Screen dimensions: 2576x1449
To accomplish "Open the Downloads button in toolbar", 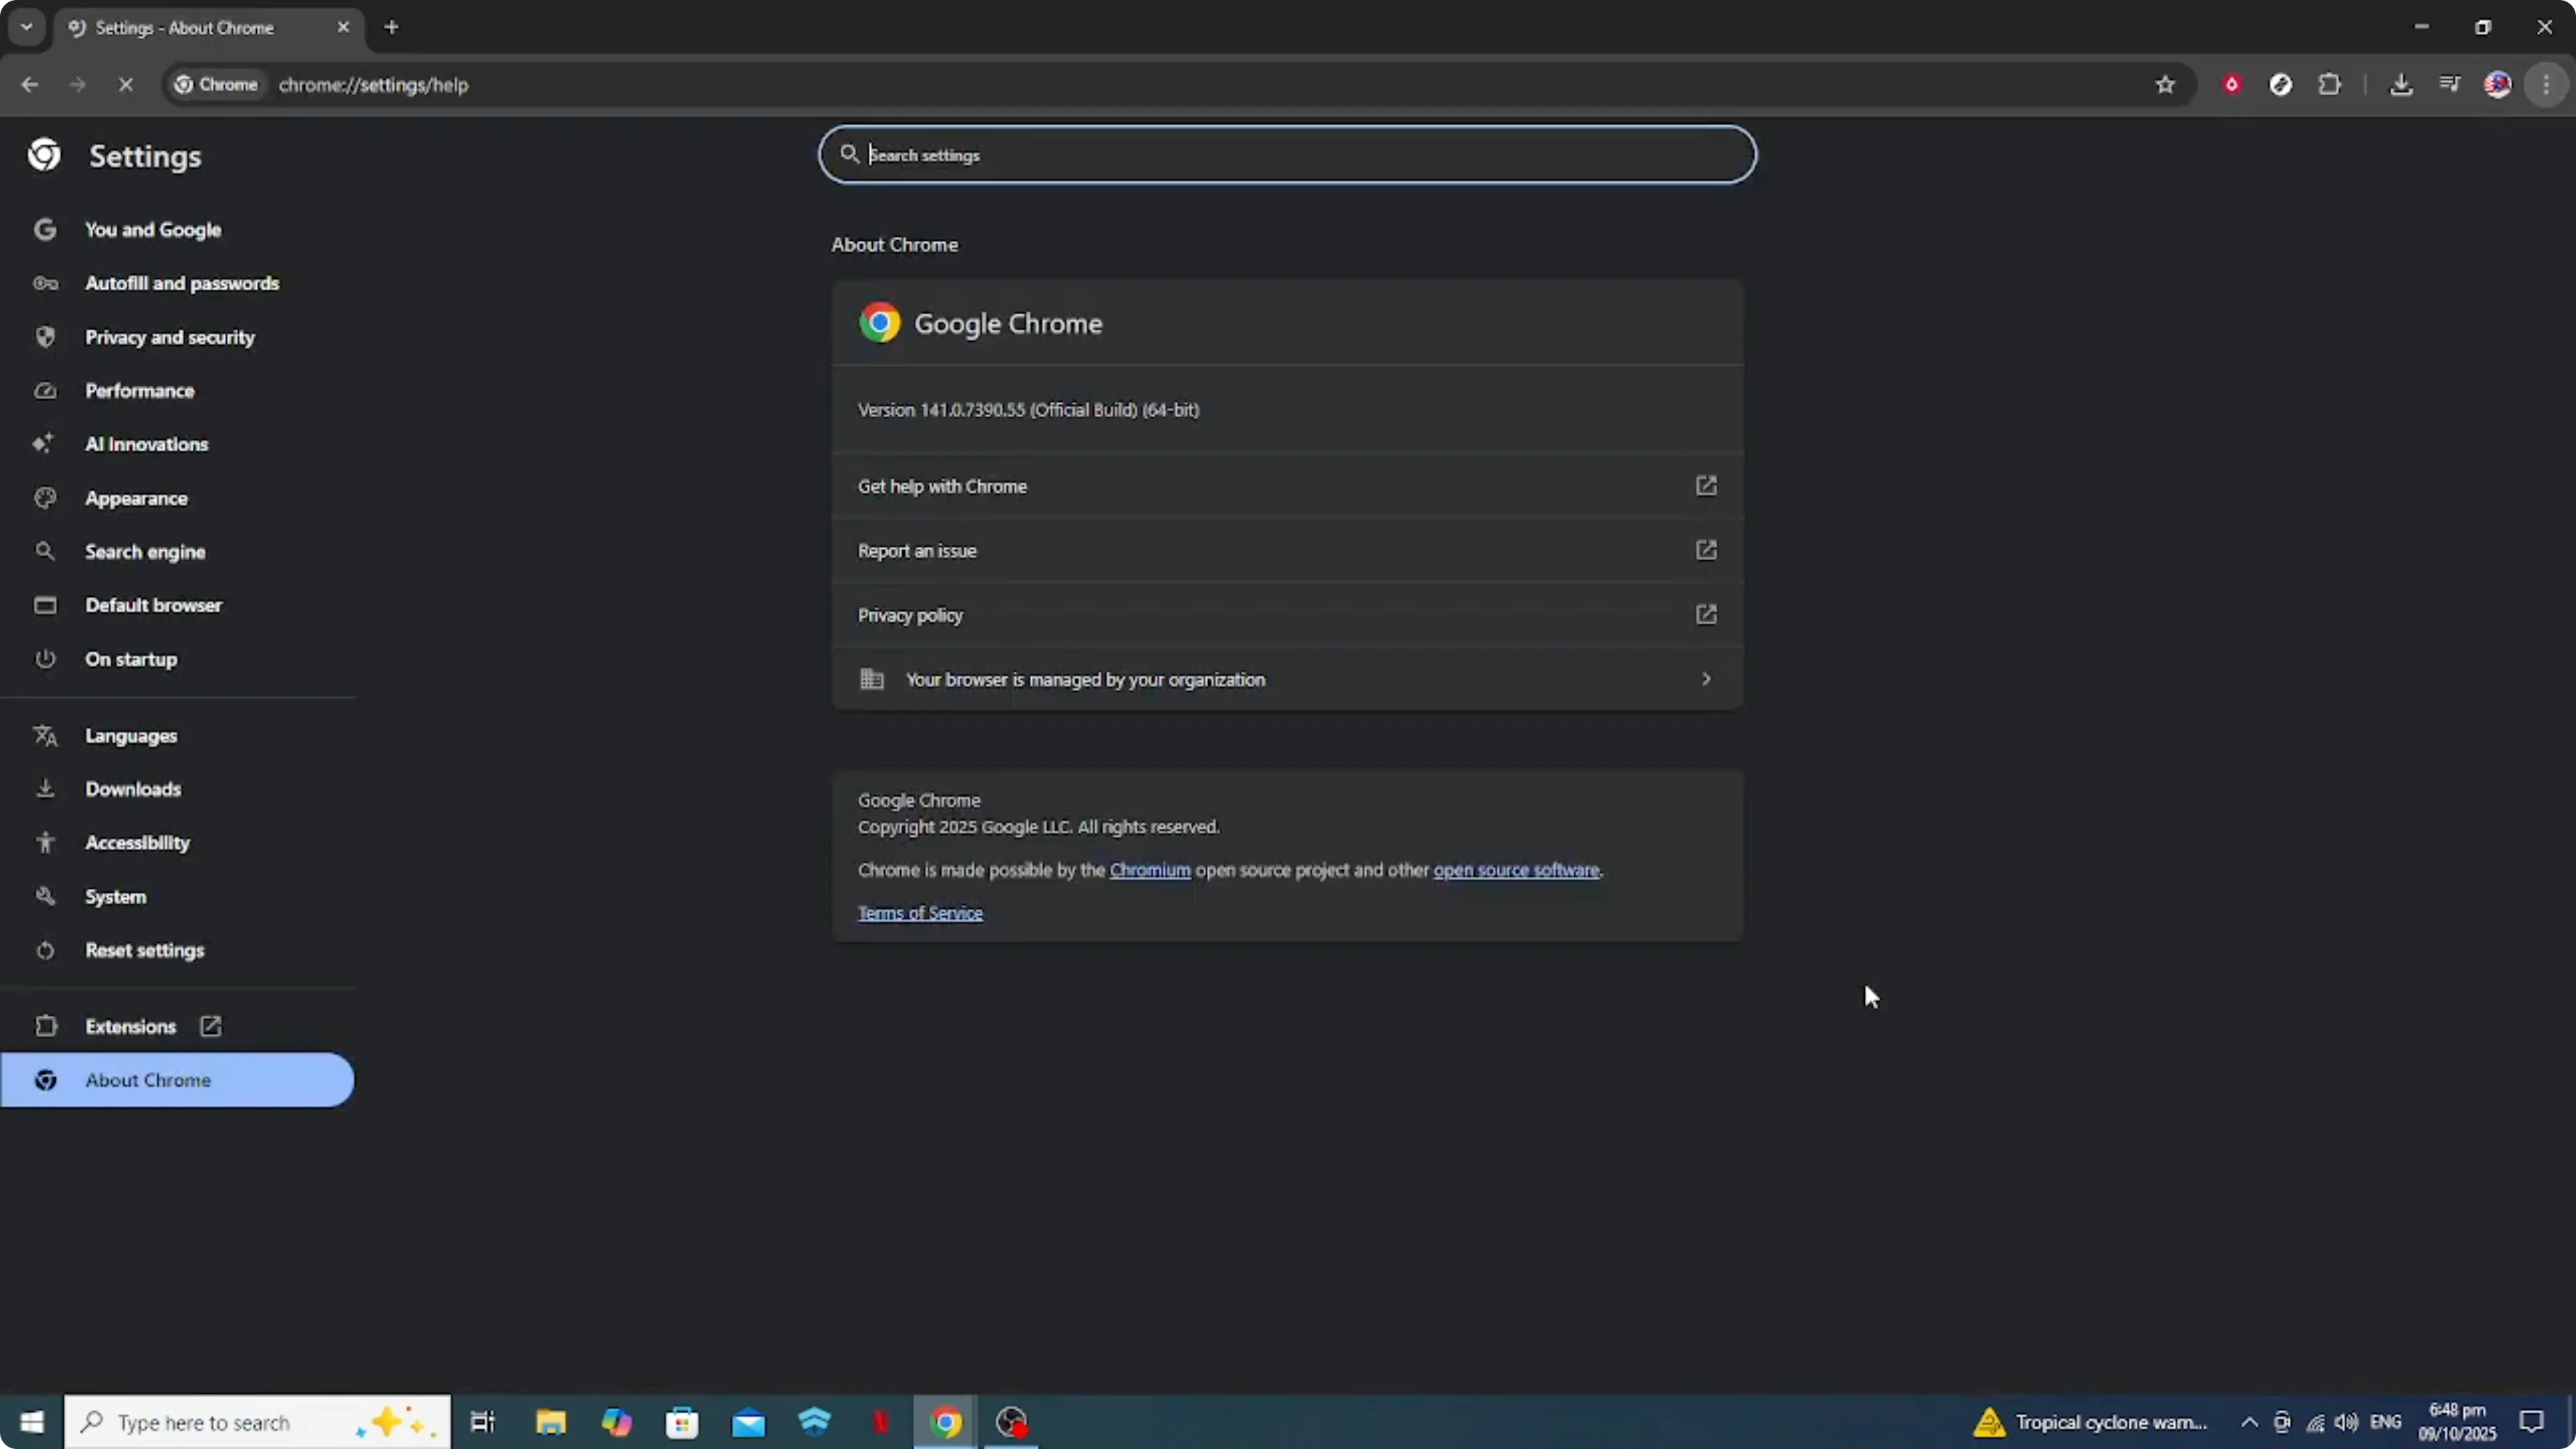I will (2402, 84).
